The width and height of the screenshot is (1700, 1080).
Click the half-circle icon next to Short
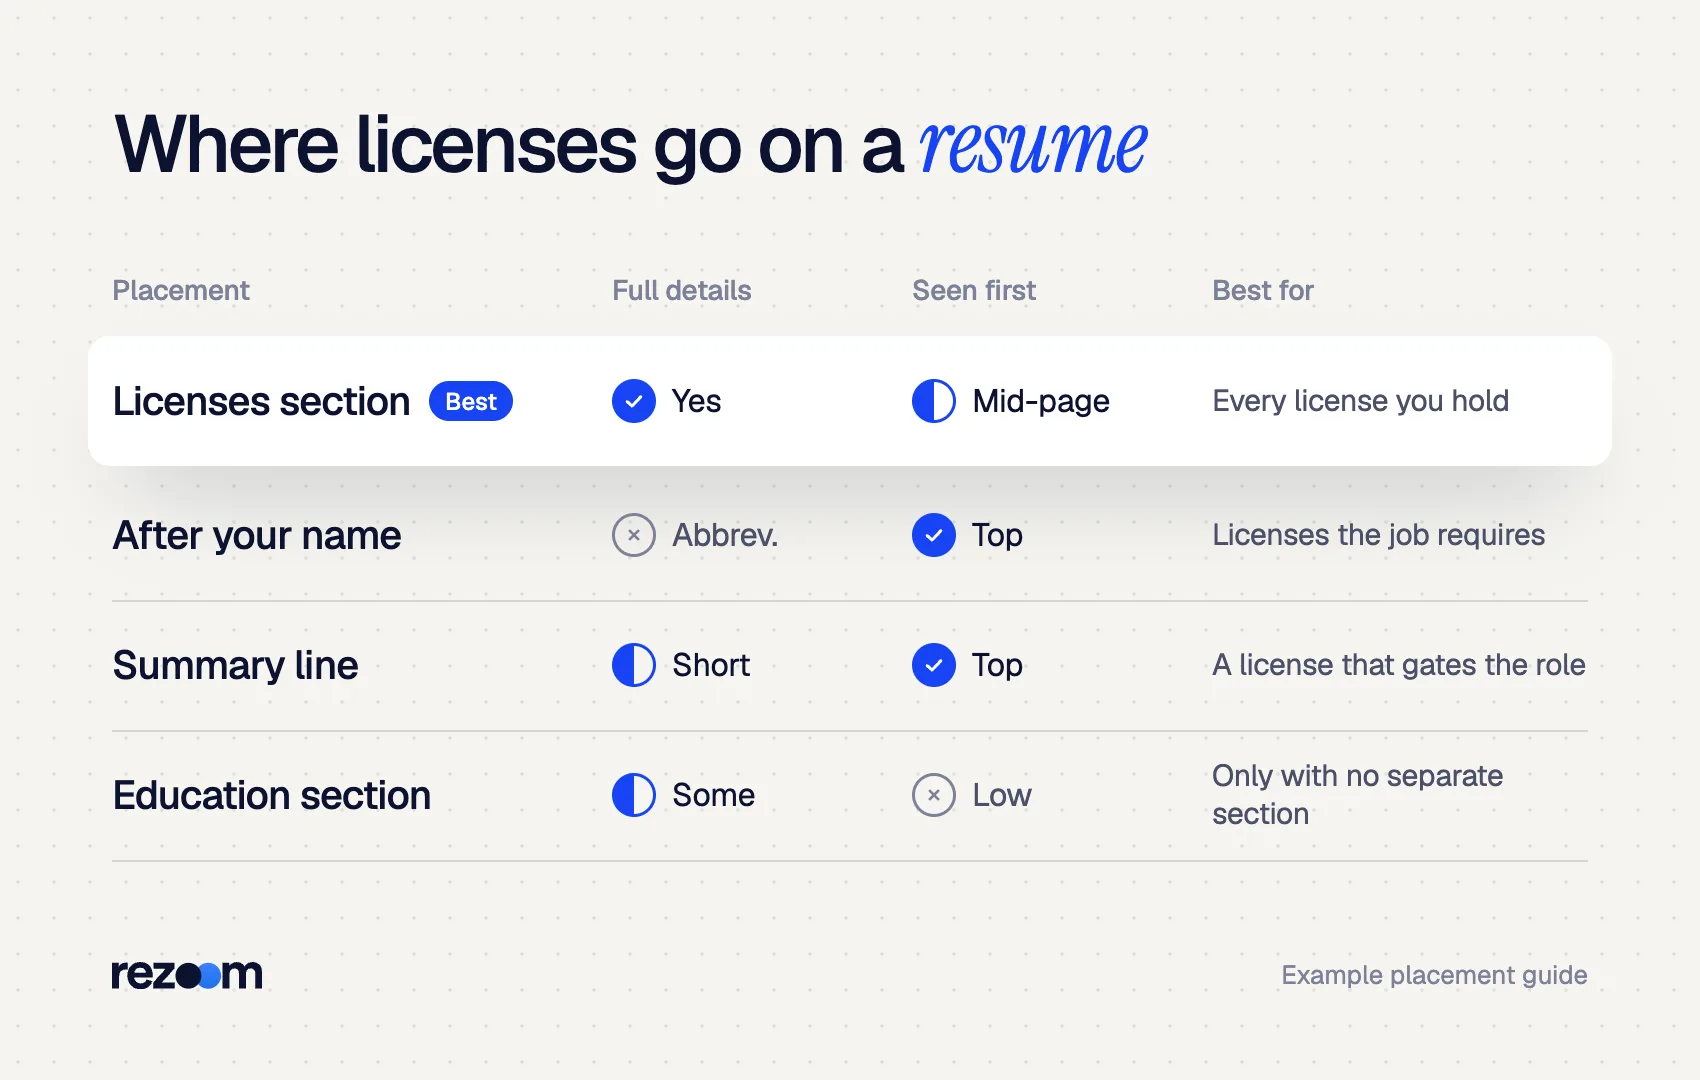[x=634, y=665]
